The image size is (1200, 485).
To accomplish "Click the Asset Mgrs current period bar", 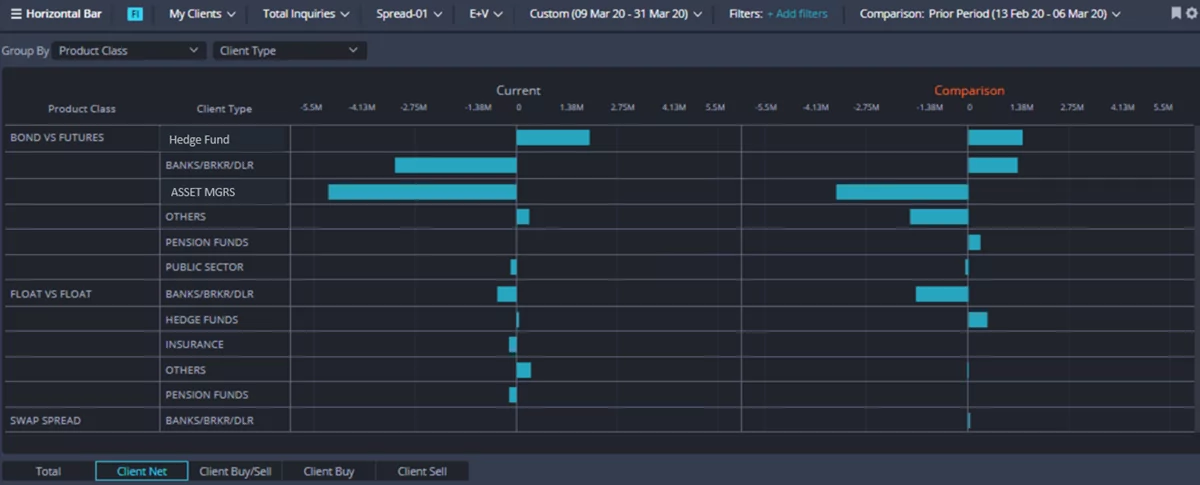I will coord(422,192).
